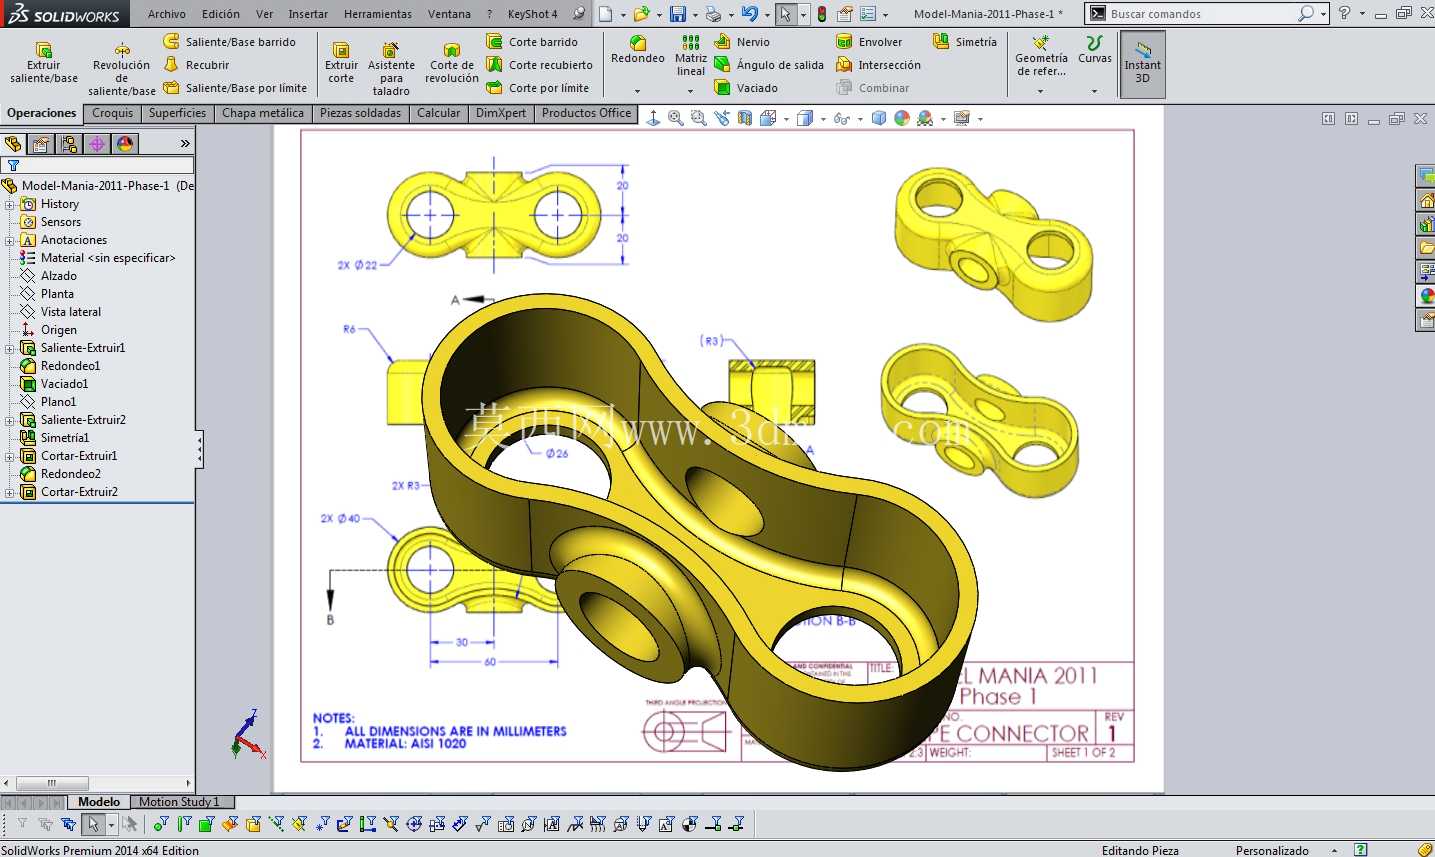Select the Corte recubierto tool
1435x857 pixels.
(540, 65)
